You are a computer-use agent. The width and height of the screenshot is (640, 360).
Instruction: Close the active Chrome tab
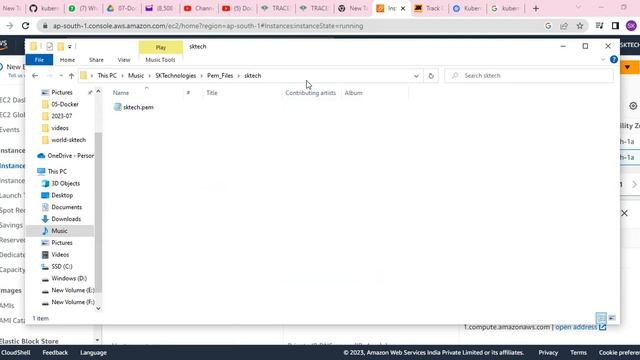403,9
